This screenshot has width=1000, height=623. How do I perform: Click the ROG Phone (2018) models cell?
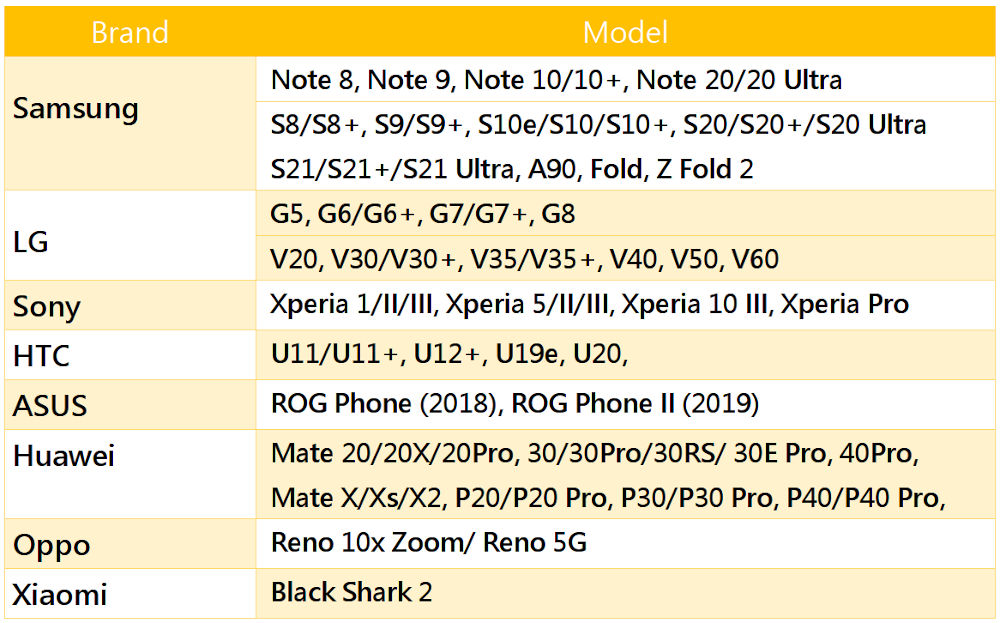[x=626, y=404]
